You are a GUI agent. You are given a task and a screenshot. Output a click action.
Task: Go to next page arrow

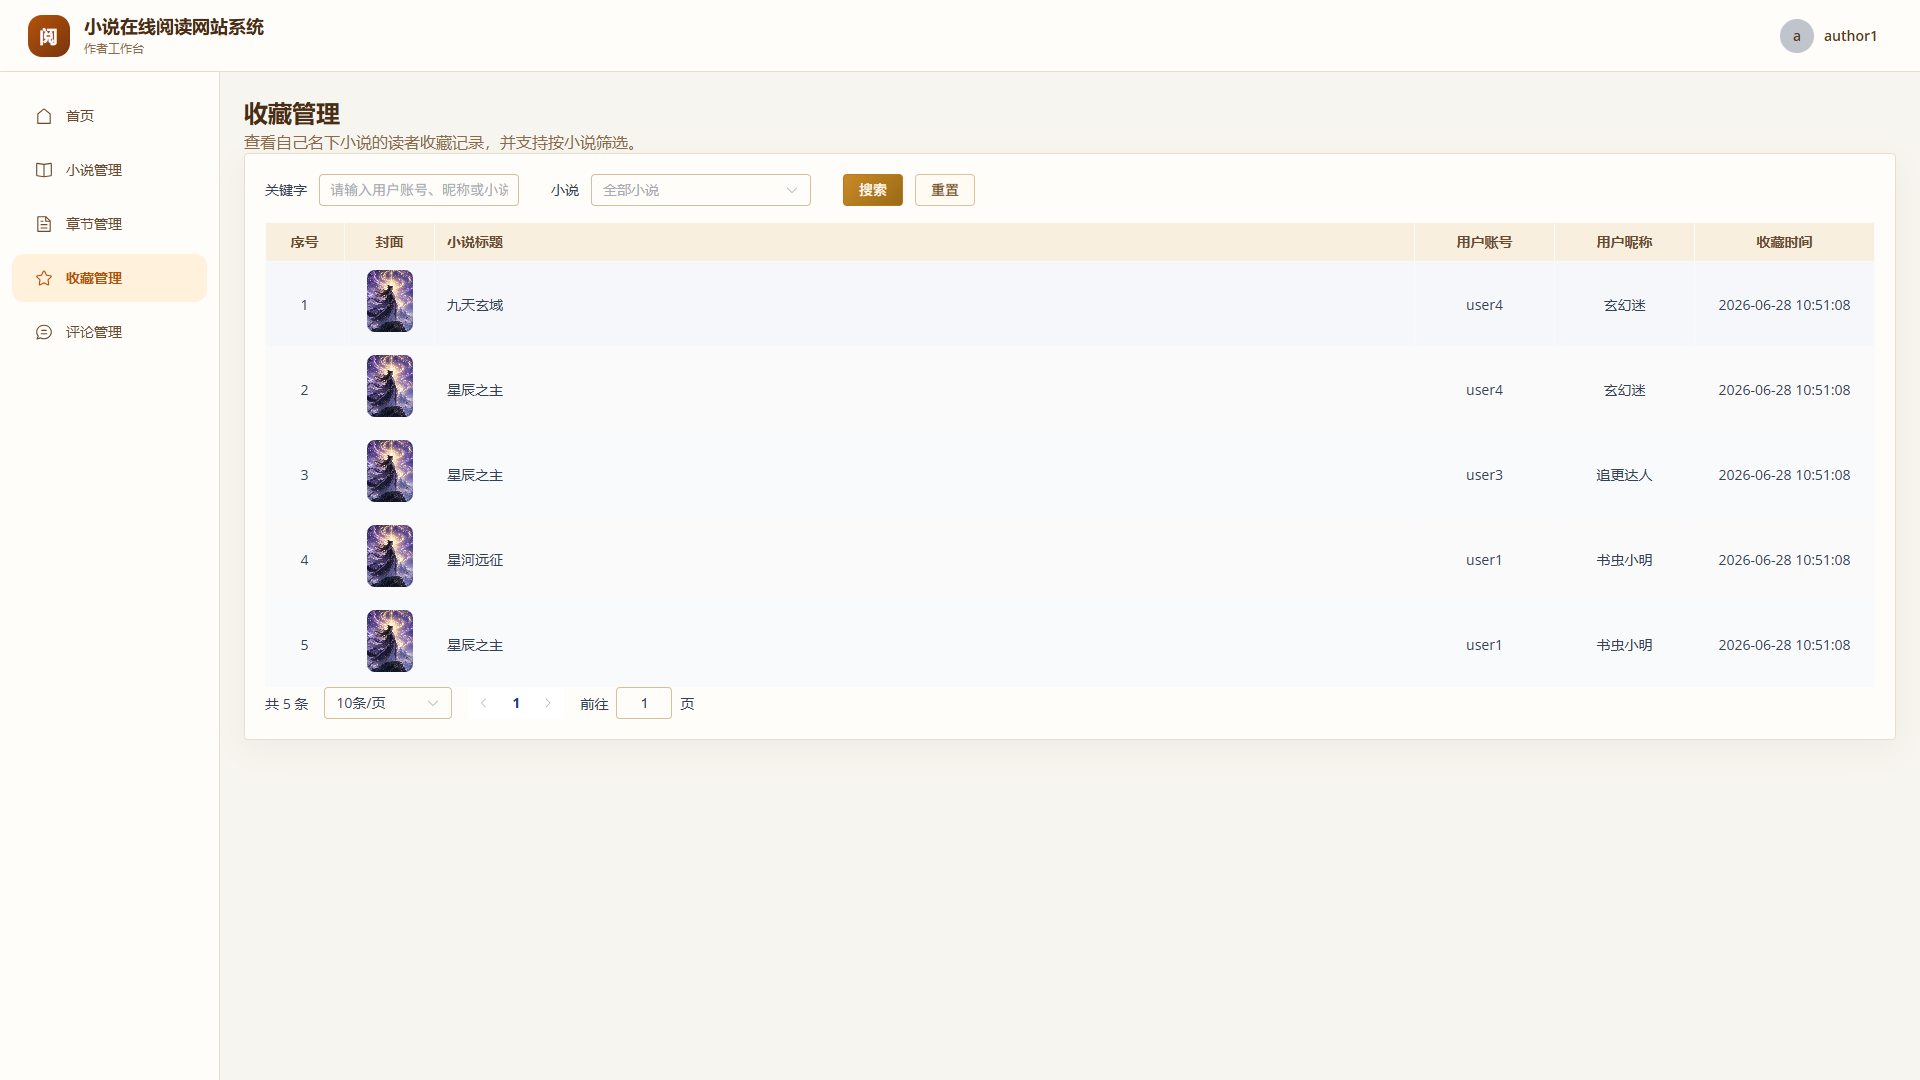[548, 703]
